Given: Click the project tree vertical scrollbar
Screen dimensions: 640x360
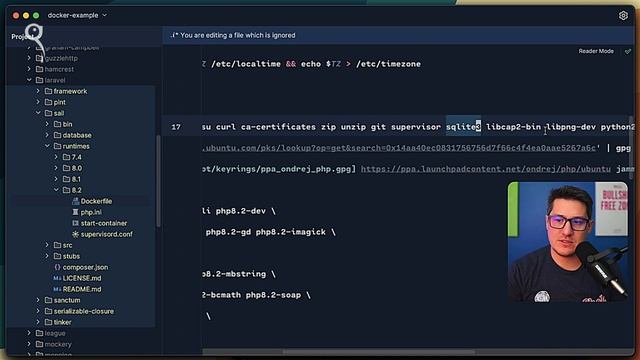Looking at the screenshot, I should pos(158,181).
